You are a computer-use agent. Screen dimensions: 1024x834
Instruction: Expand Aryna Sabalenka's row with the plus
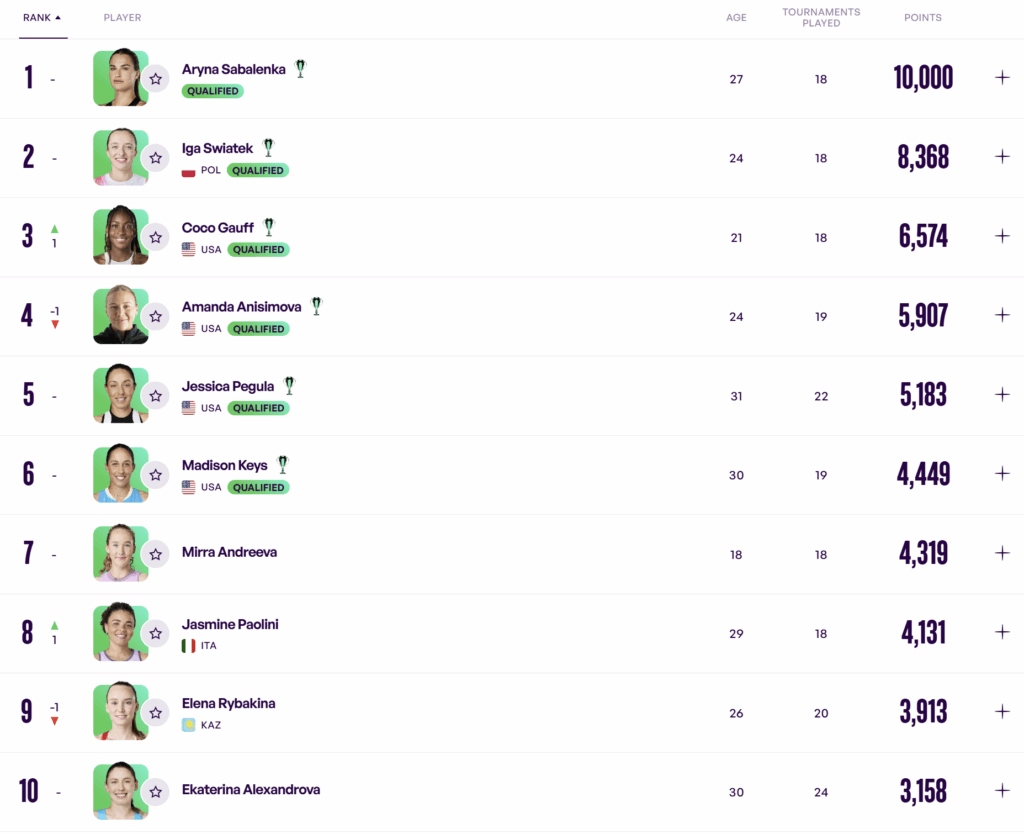(1002, 78)
